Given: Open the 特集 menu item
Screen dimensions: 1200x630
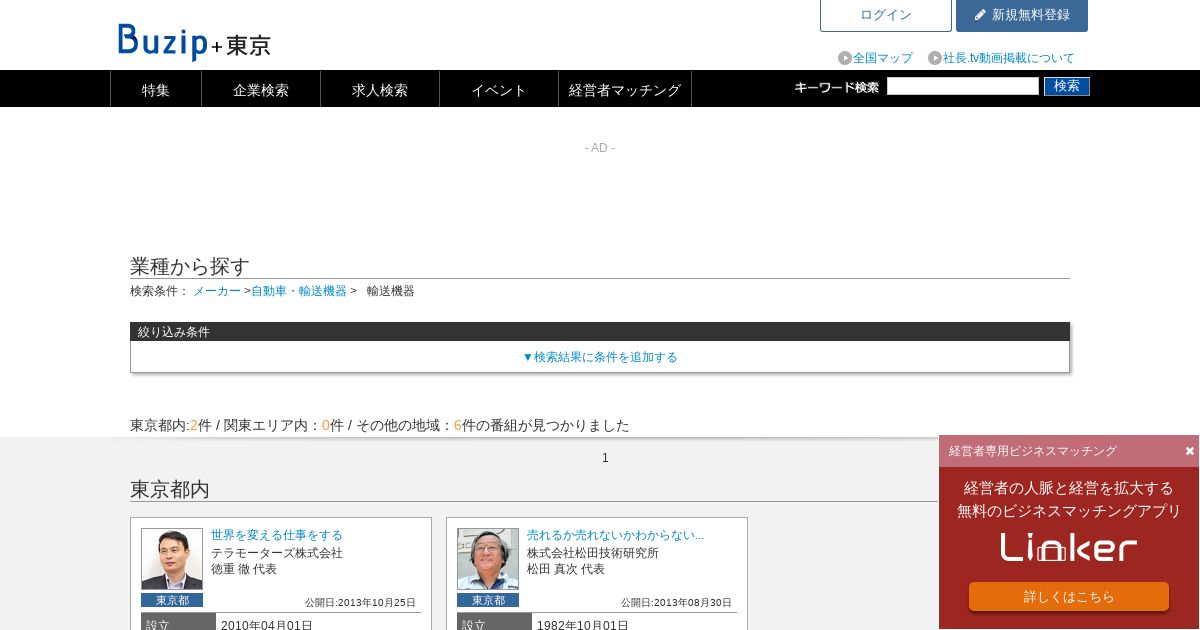Looking at the screenshot, I should tap(156, 89).
